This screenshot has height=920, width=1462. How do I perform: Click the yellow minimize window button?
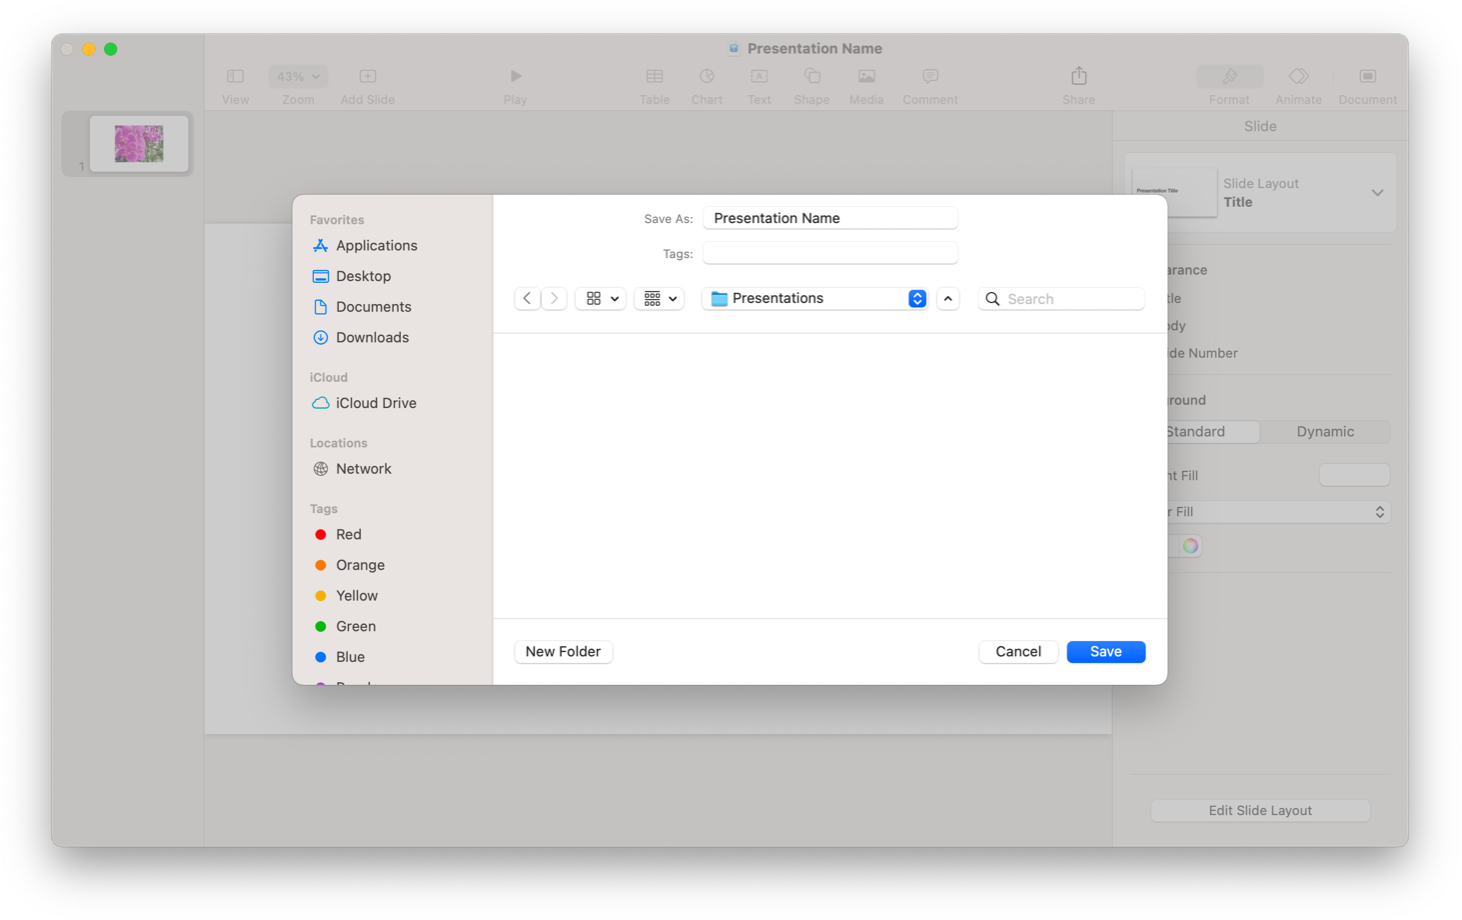89,49
